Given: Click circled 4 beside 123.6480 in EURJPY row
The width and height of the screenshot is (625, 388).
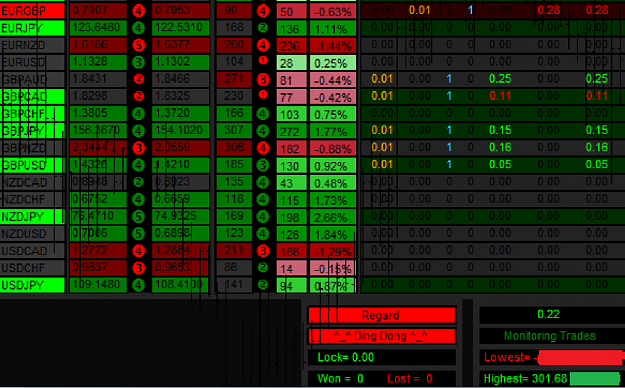Looking at the screenshot, I should coord(138,28).
